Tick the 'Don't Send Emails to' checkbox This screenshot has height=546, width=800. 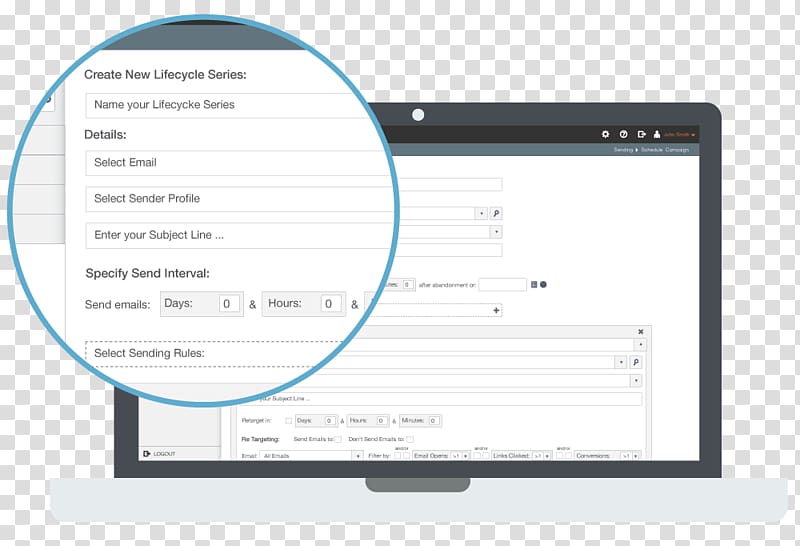pyautogui.click(x=410, y=439)
